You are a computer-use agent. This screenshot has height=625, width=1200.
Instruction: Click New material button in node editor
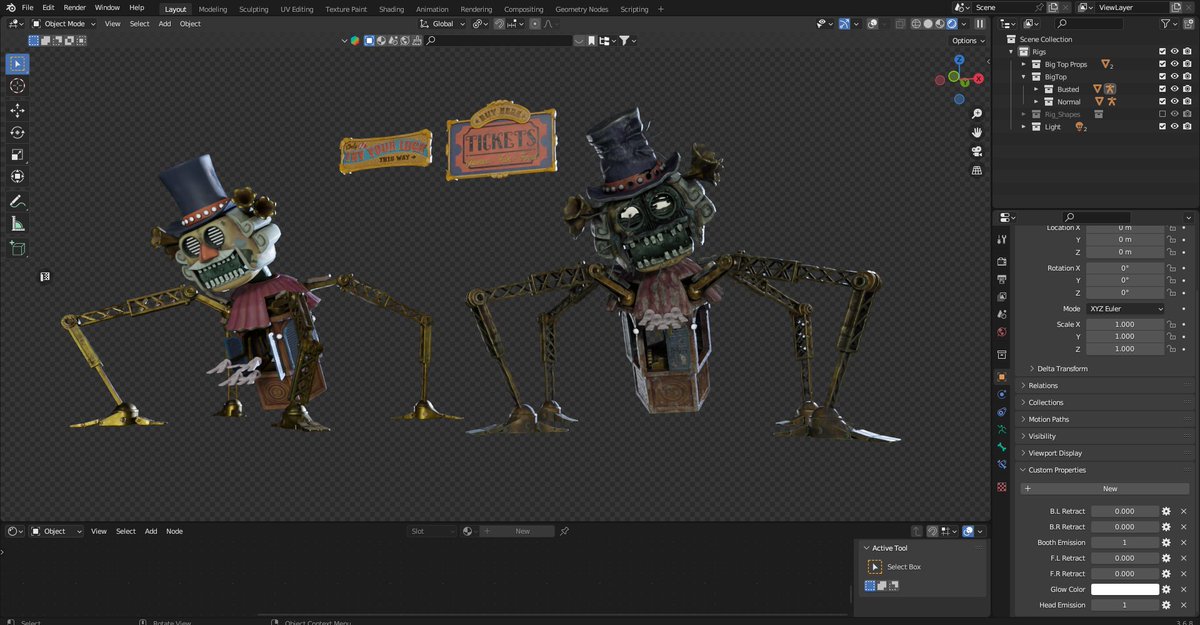(516, 531)
